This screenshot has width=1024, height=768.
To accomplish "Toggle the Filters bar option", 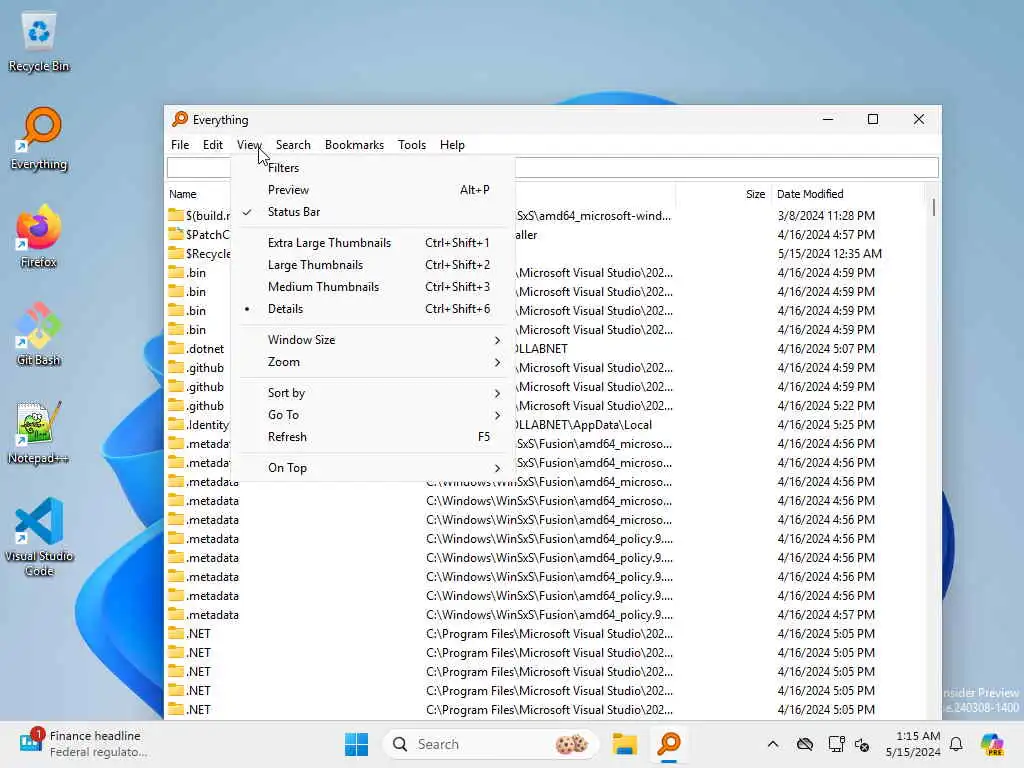I will [374, 168].
